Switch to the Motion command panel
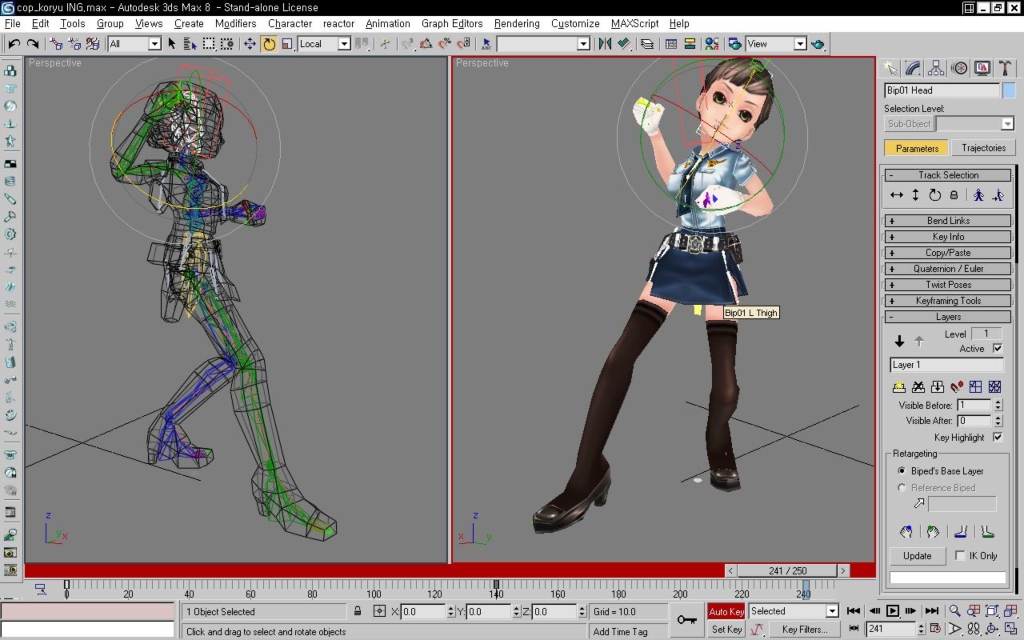This screenshot has width=1024, height=640. tap(959, 68)
